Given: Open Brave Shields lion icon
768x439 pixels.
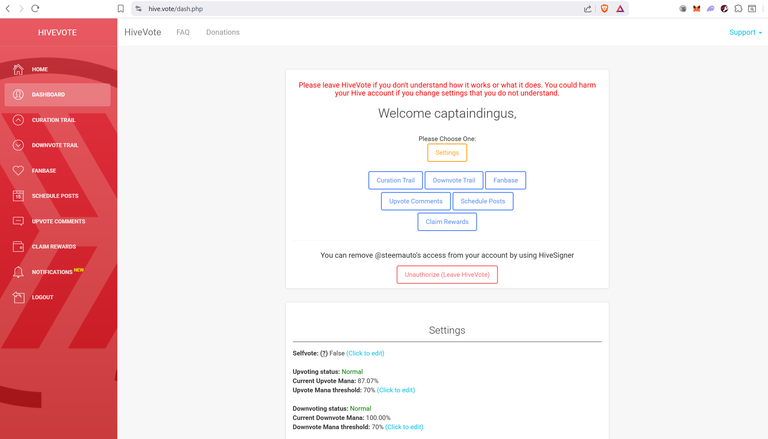Looking at the screenshot, I should [604, 9].
